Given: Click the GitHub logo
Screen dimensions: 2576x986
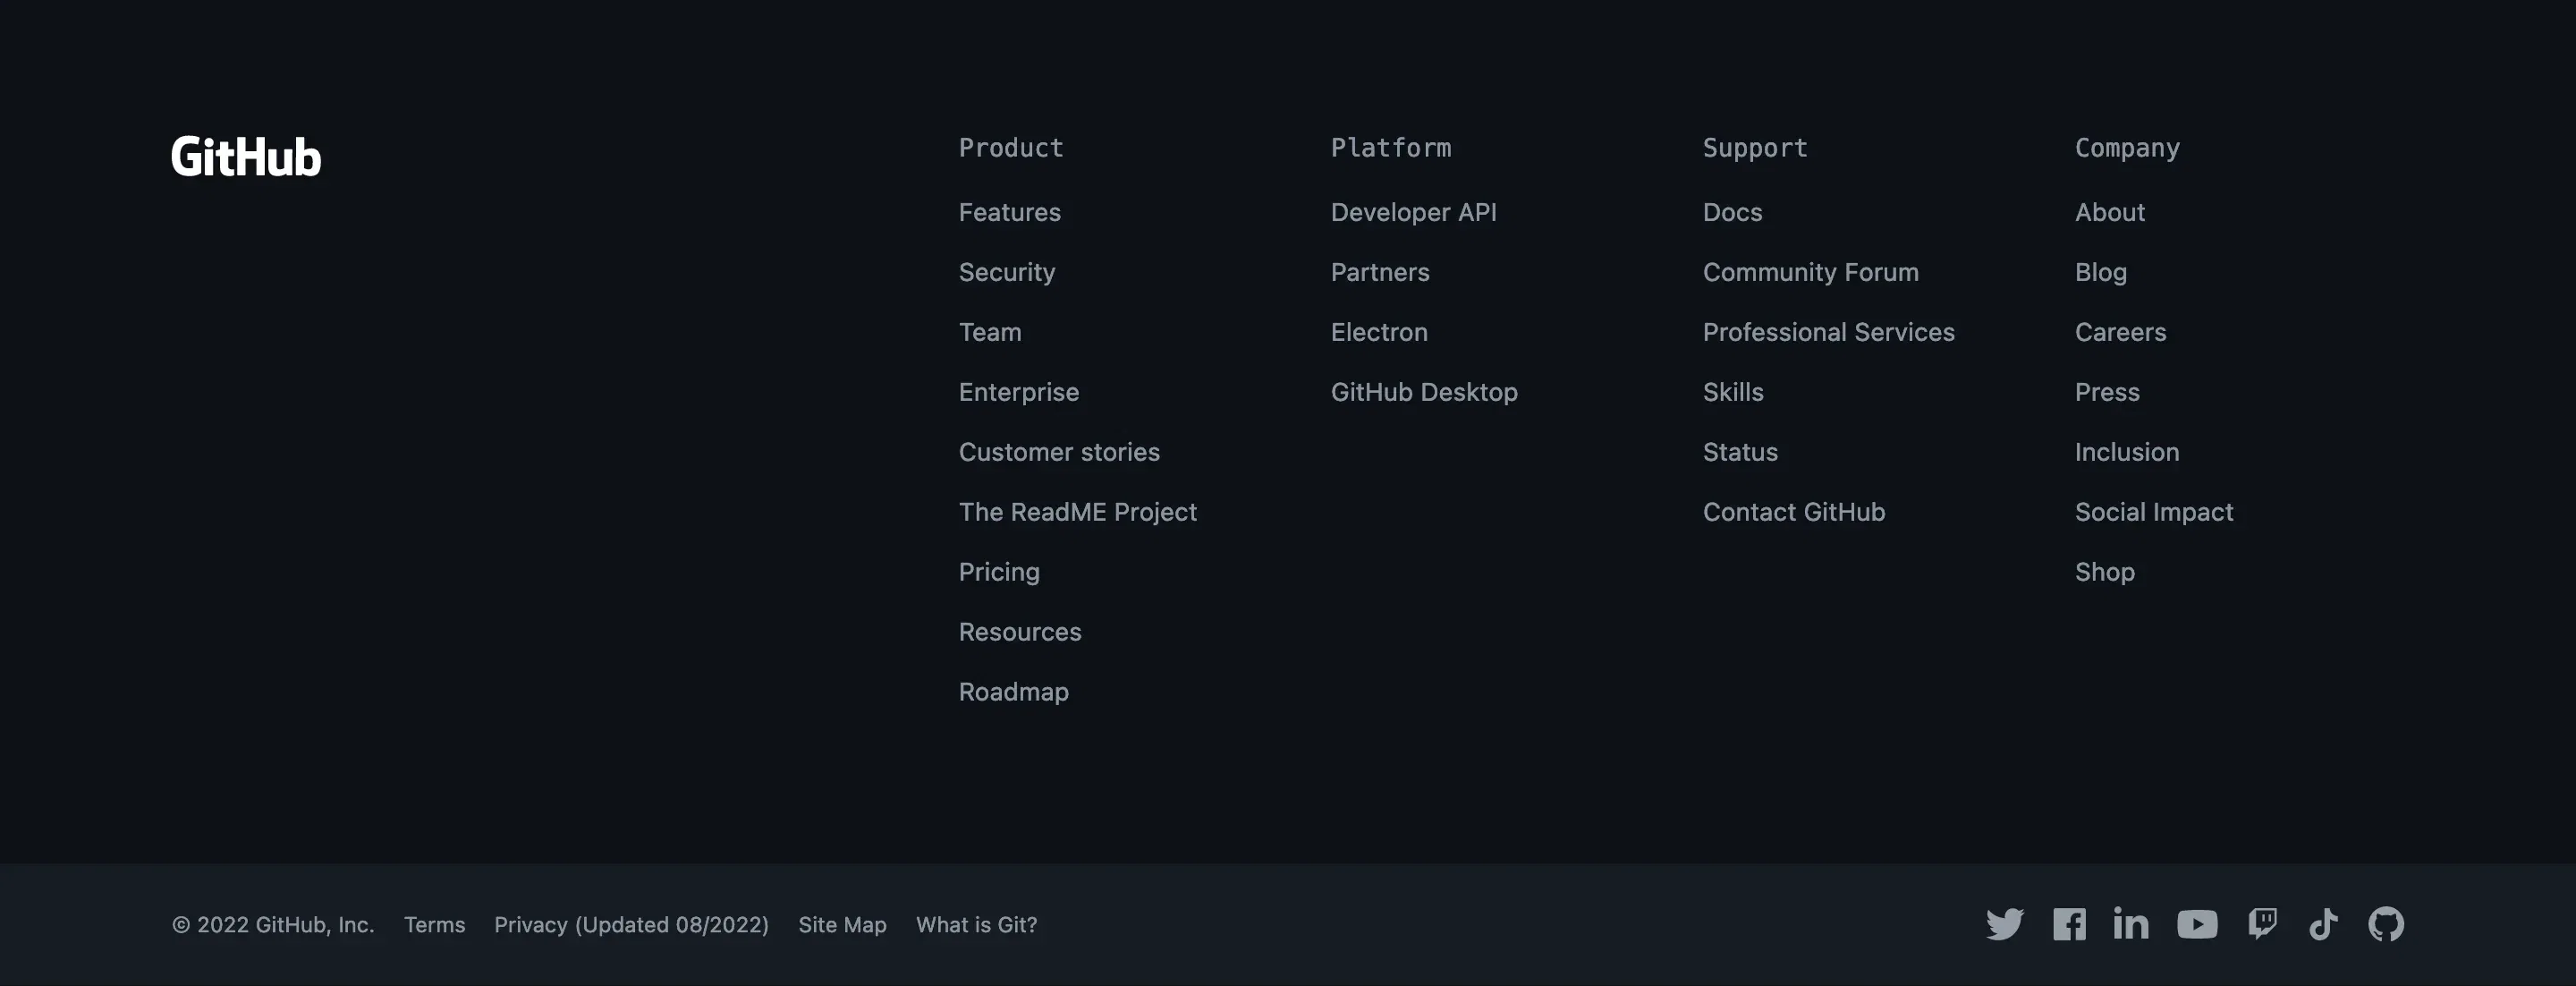Looking at the screenshot, I should click(x=245, y=155).
